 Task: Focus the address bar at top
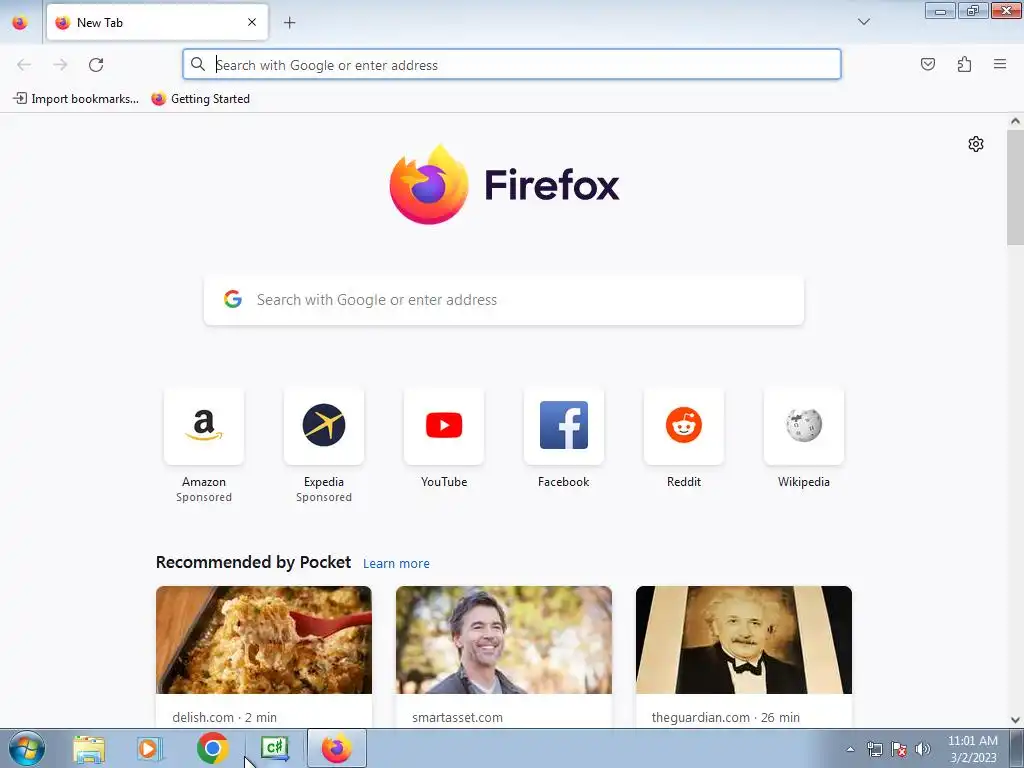(x=511, y=65)
